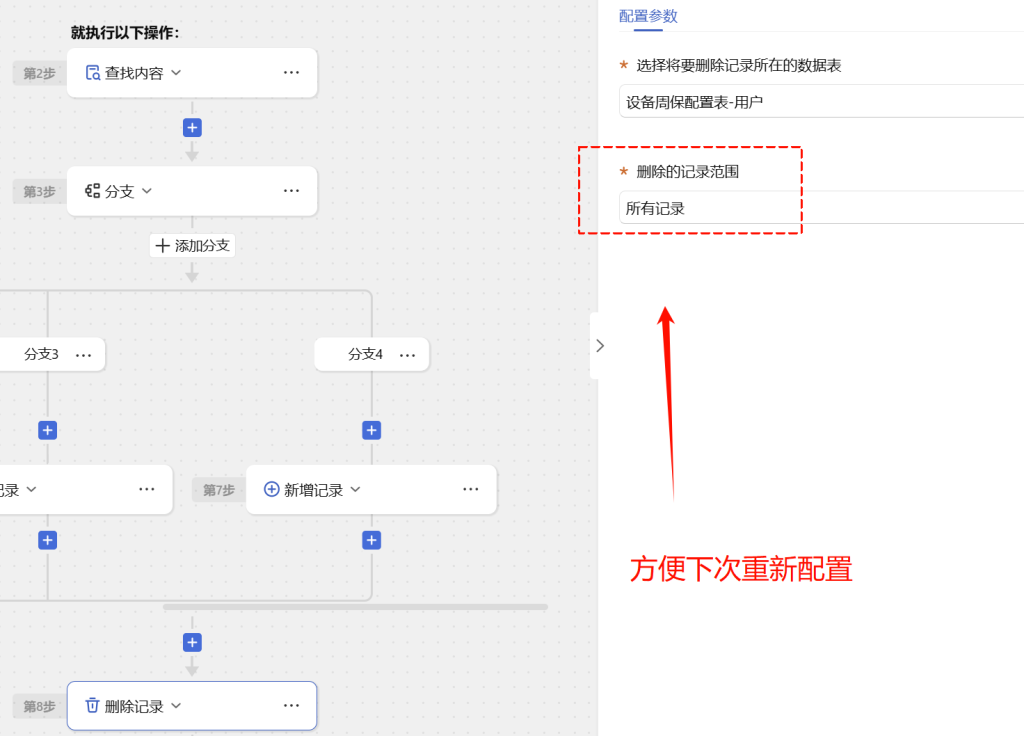Screen dimensions: 1024x736
Task: Click the 选择将要删除记录所在的数据表 label
Action: pyautogui.click(x=739, y=65)
